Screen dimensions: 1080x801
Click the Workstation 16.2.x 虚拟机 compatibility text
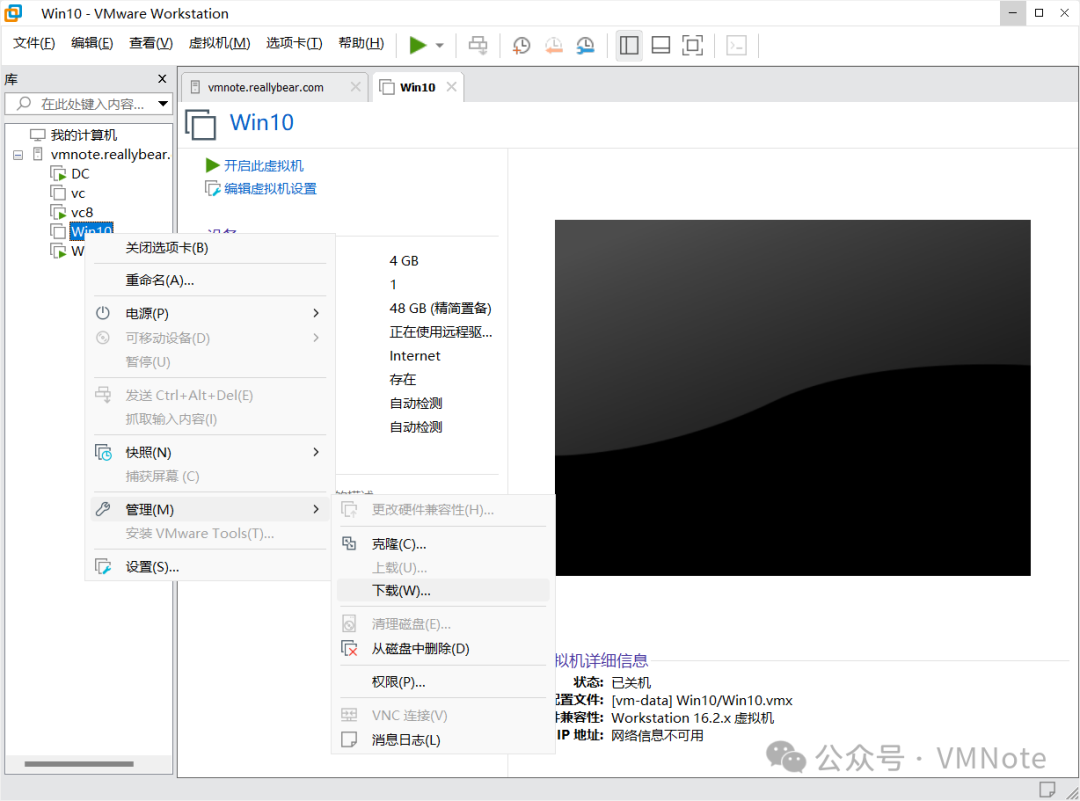click(693, 718)
